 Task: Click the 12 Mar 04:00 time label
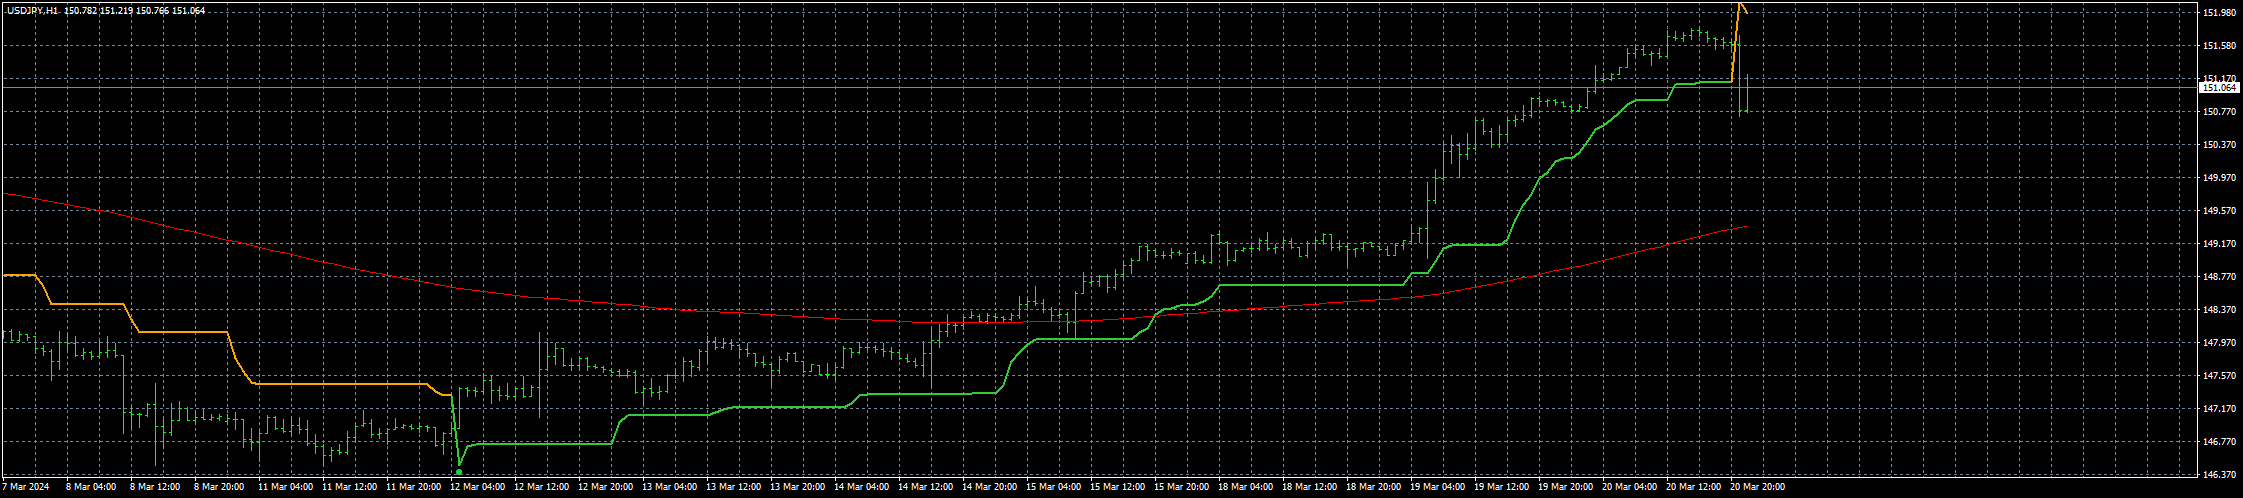point(477,488)
